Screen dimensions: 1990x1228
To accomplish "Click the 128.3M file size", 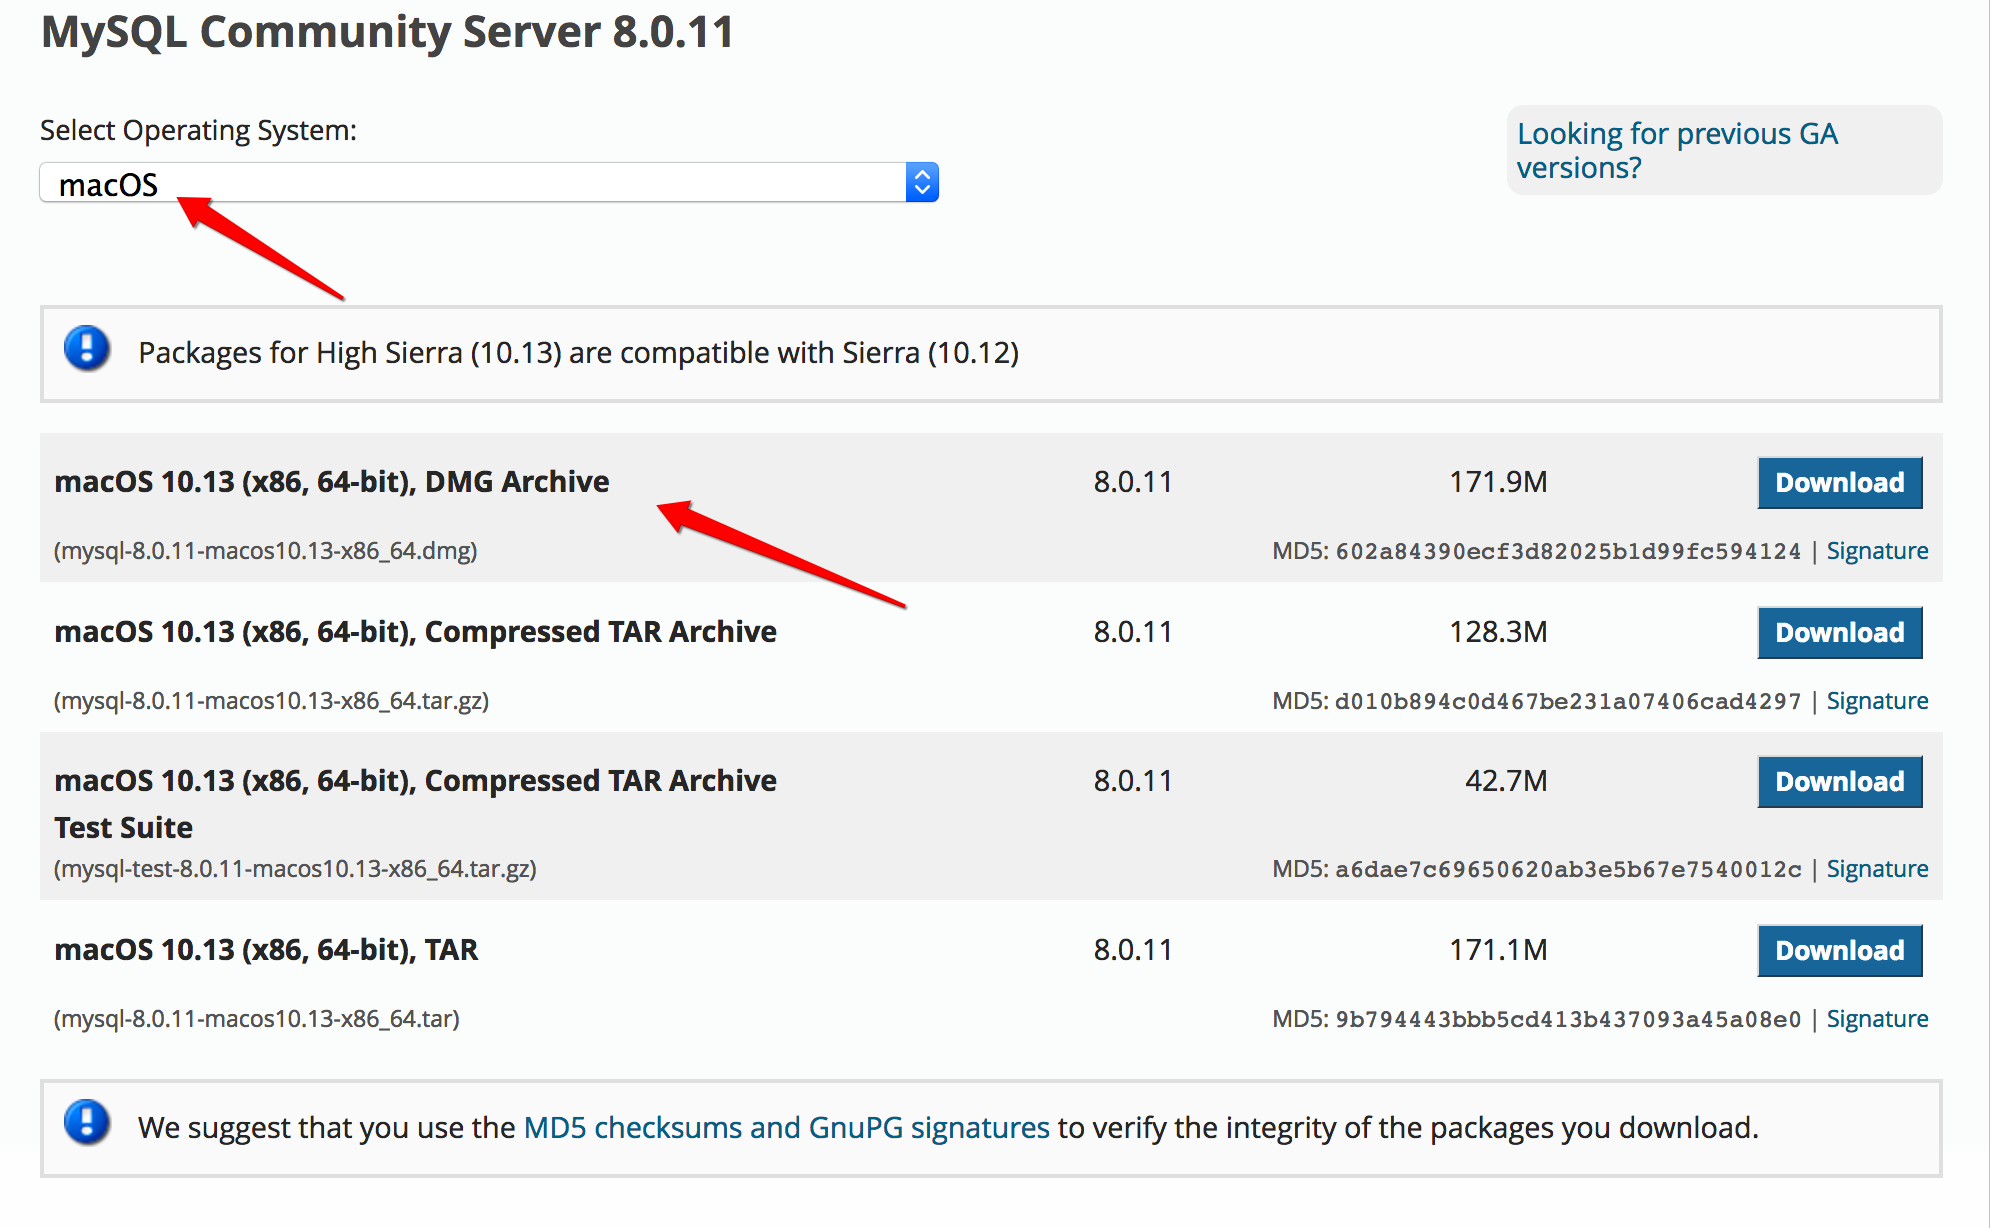I will pyautogui.click(x=1498, y=633).
